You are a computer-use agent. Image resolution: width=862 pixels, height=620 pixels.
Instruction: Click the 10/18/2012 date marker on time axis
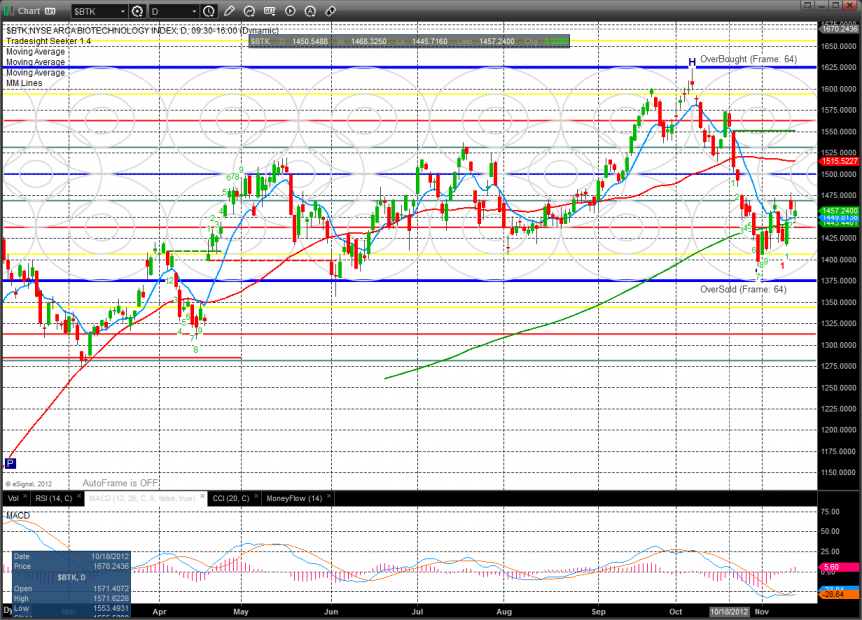[729, 609]
